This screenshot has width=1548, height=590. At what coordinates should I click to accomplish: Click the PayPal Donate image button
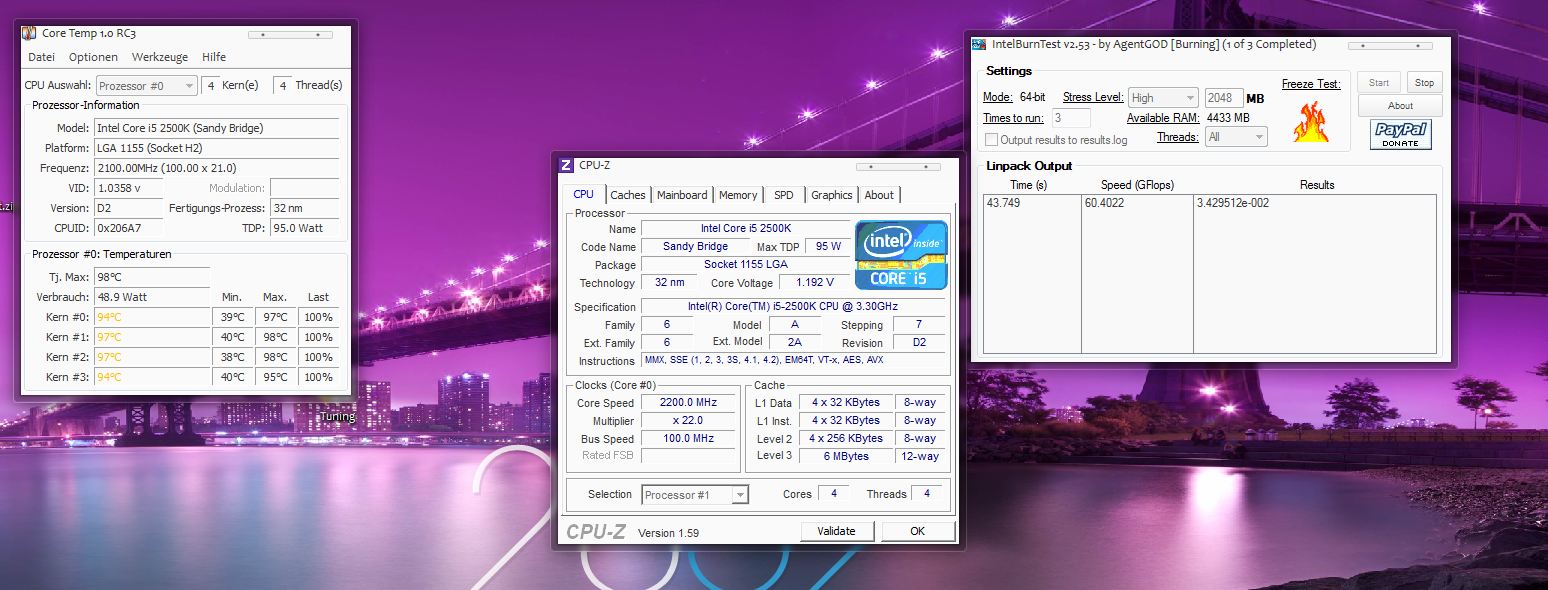pyautogui.click(x=1400, y=134)
